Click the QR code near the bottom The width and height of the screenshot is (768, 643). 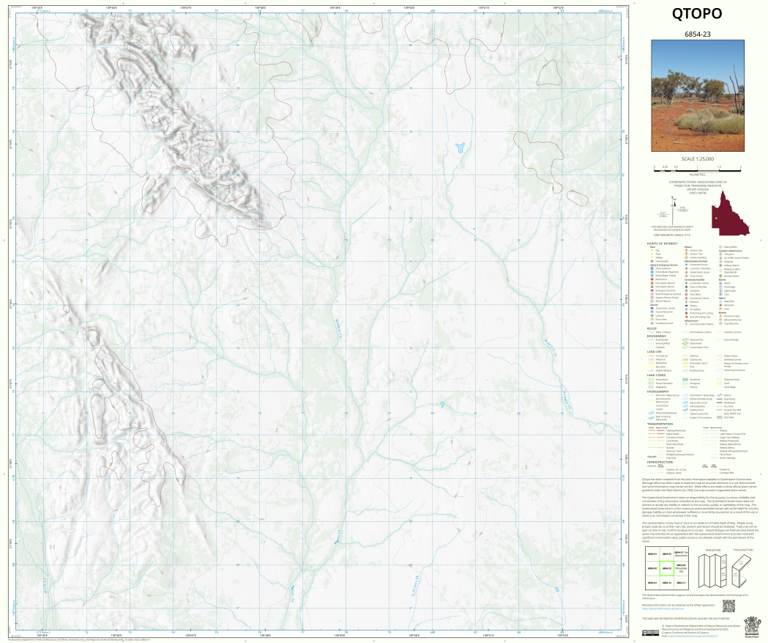729,606
